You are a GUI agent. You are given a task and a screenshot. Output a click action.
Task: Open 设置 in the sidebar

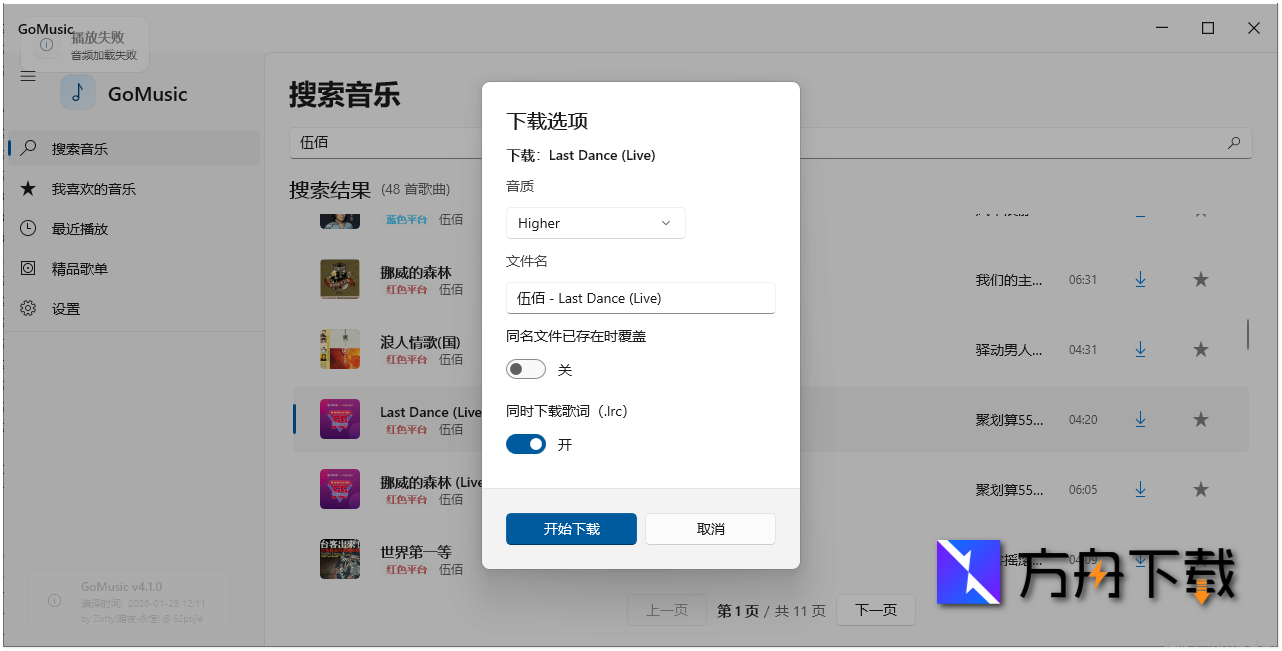coord(30,308)
